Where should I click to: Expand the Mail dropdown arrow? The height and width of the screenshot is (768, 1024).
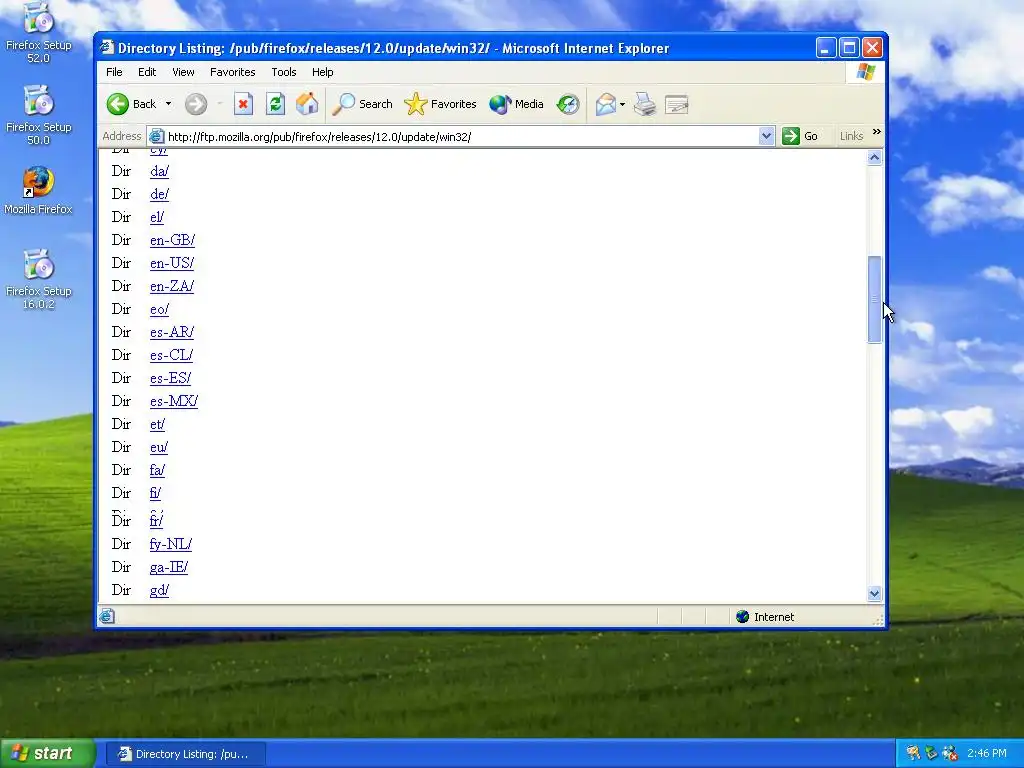pyautogui.click(x=622, y=104)
